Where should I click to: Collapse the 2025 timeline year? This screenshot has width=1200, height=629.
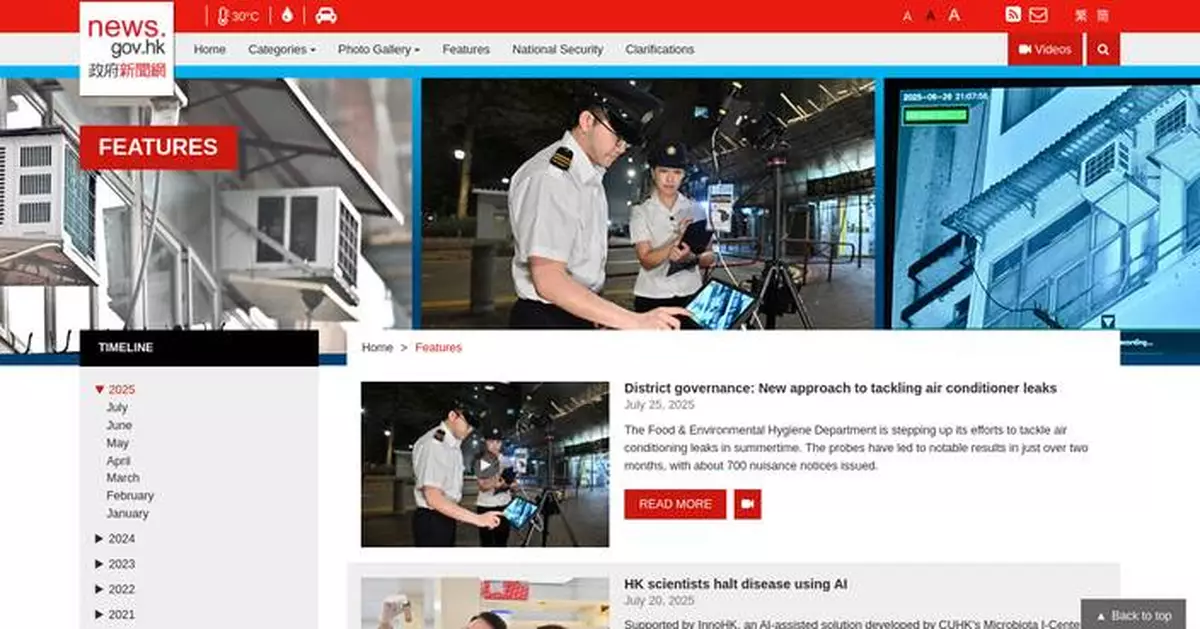point(100,390)
